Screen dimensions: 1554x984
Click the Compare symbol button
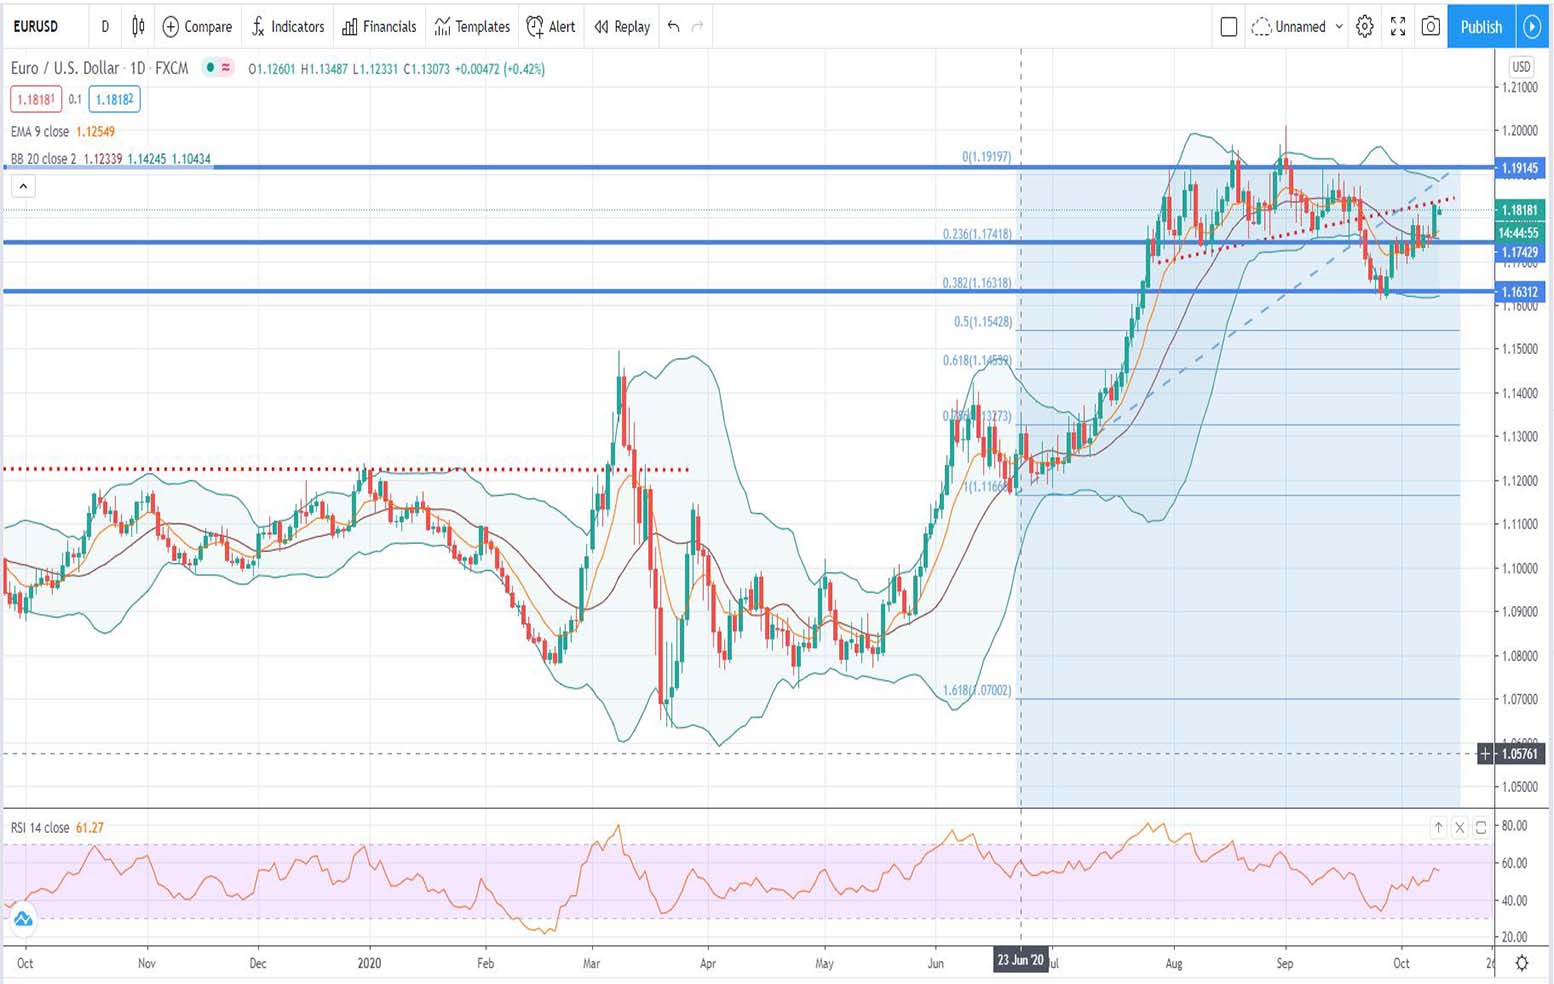click(x=197, y=27)
